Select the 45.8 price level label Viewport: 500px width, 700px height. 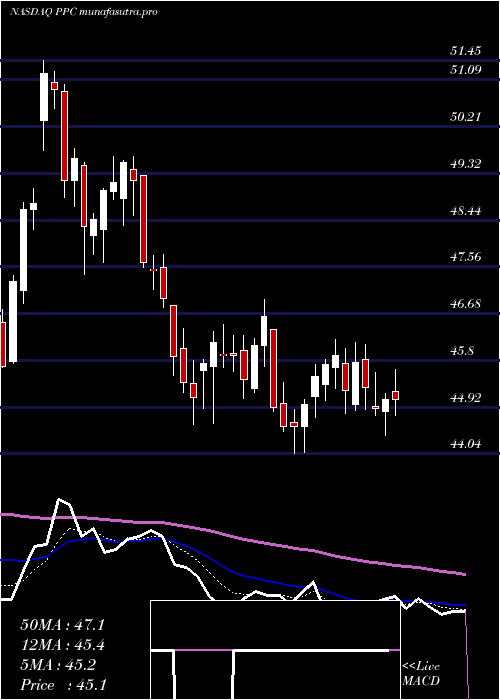tap(462, 351)
